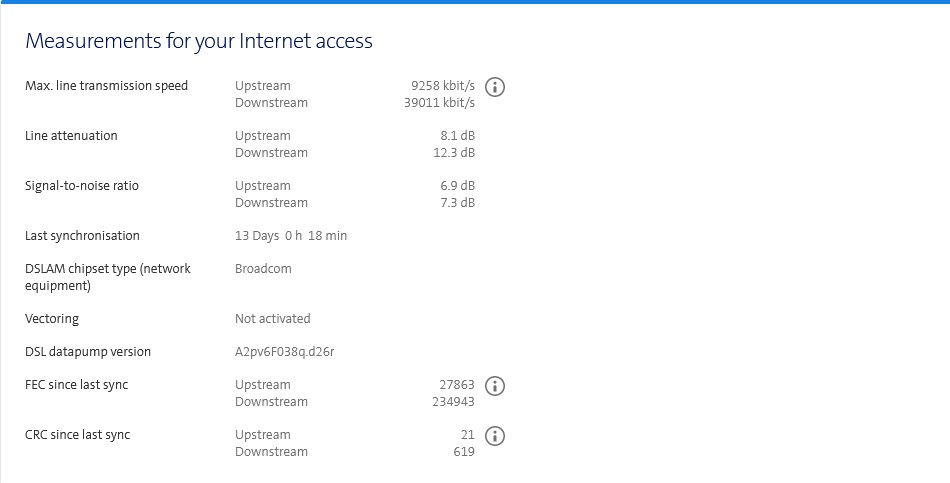Select the 'CRC since last sync' label
Image resolution: width=950 pixels, height=483 pixels.
77,435
